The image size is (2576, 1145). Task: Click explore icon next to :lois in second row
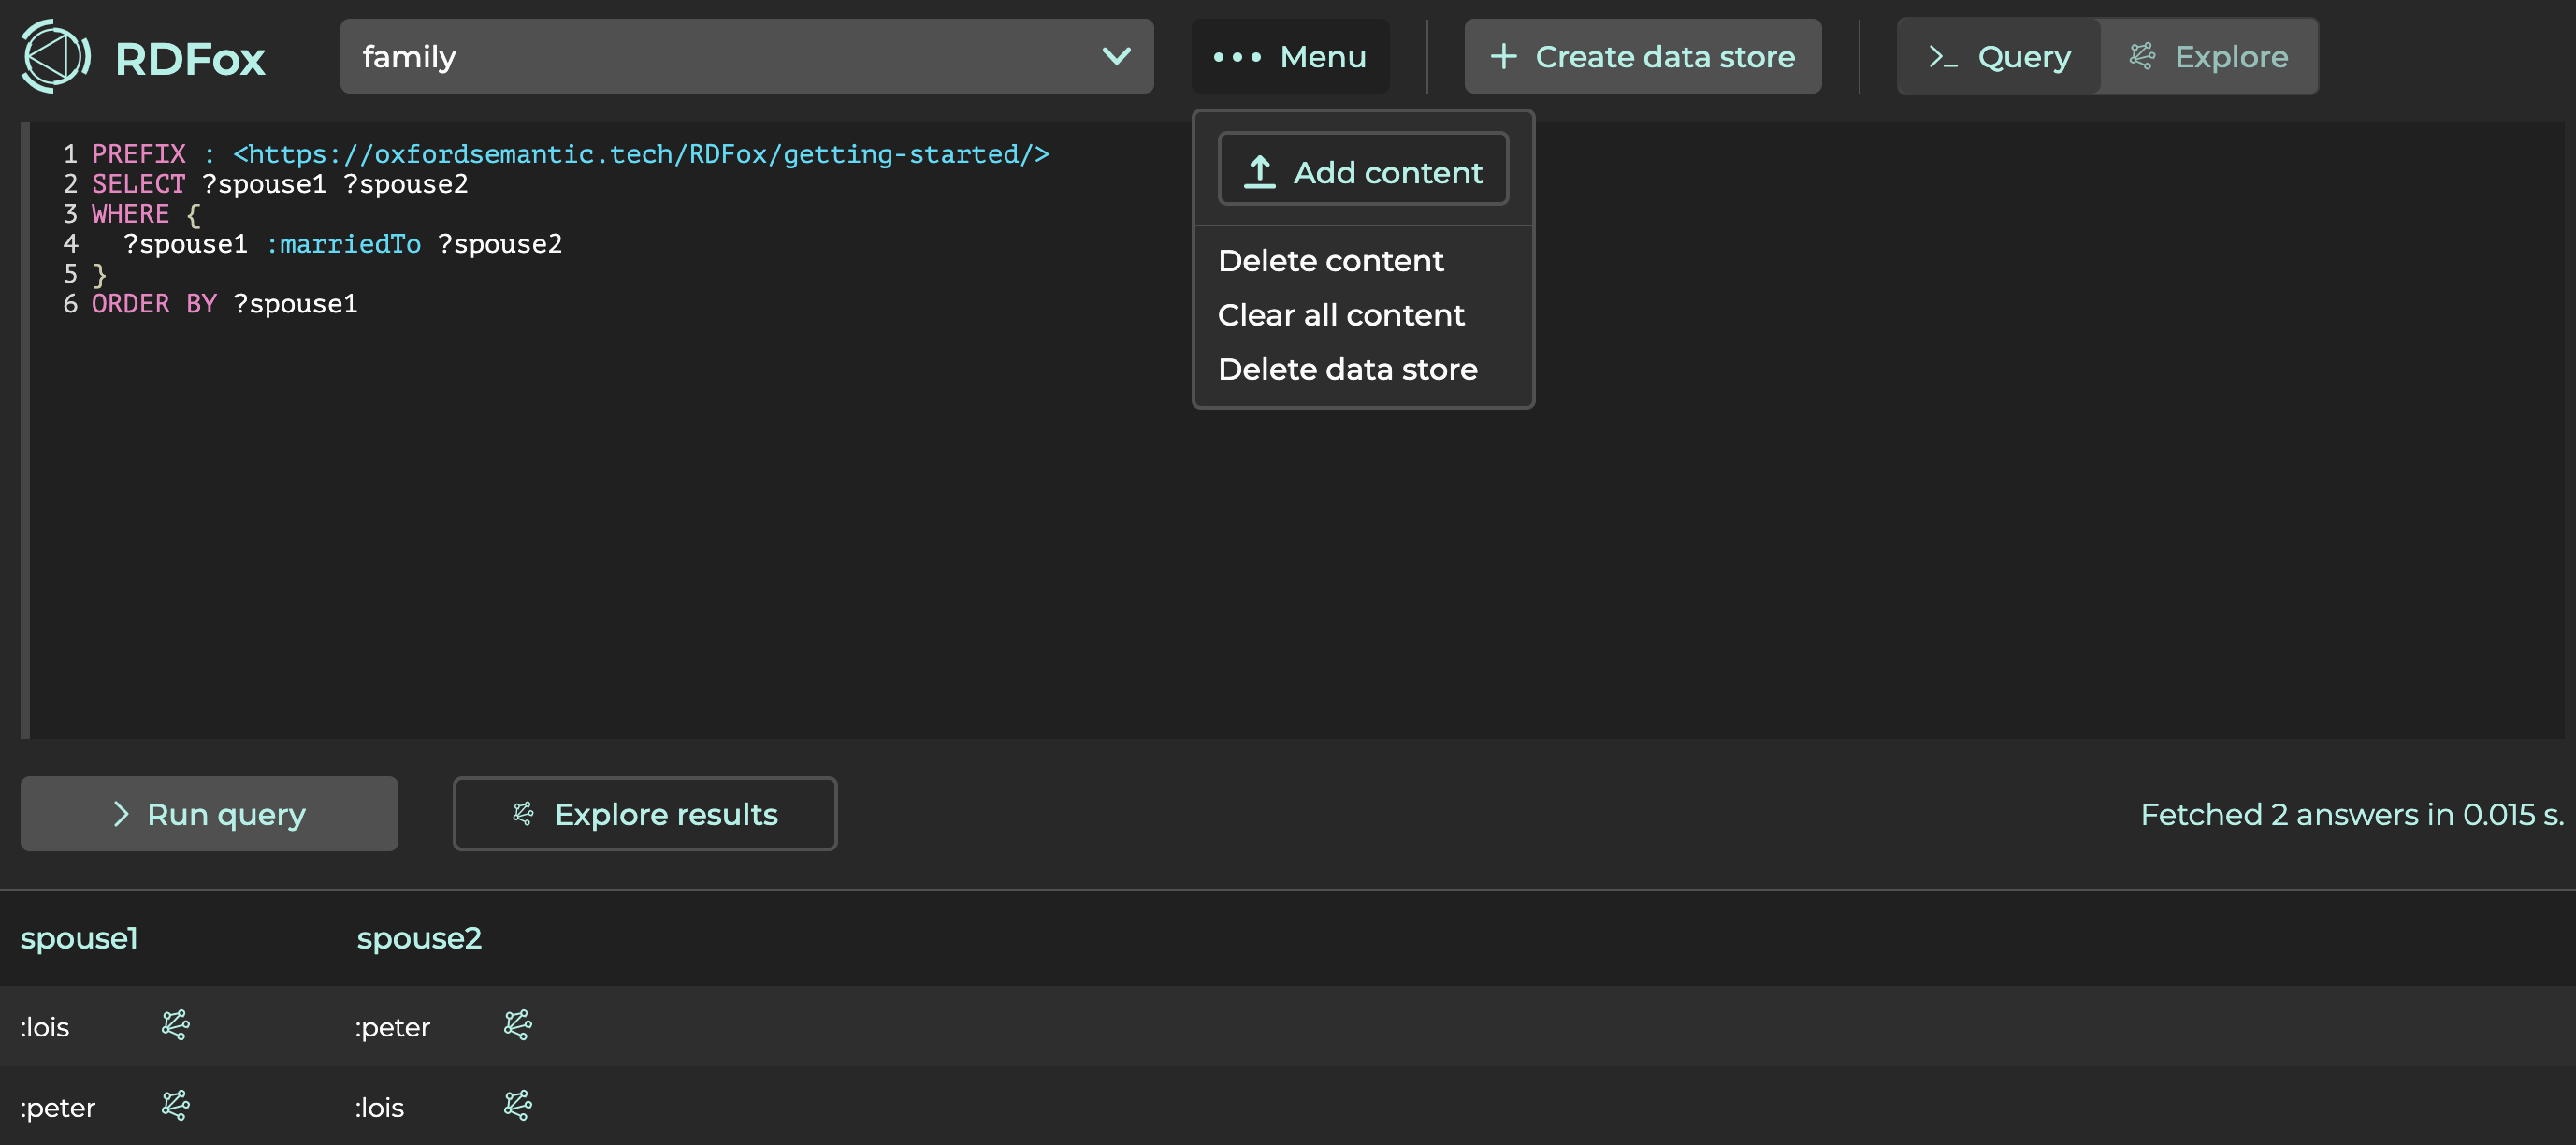517,1105
